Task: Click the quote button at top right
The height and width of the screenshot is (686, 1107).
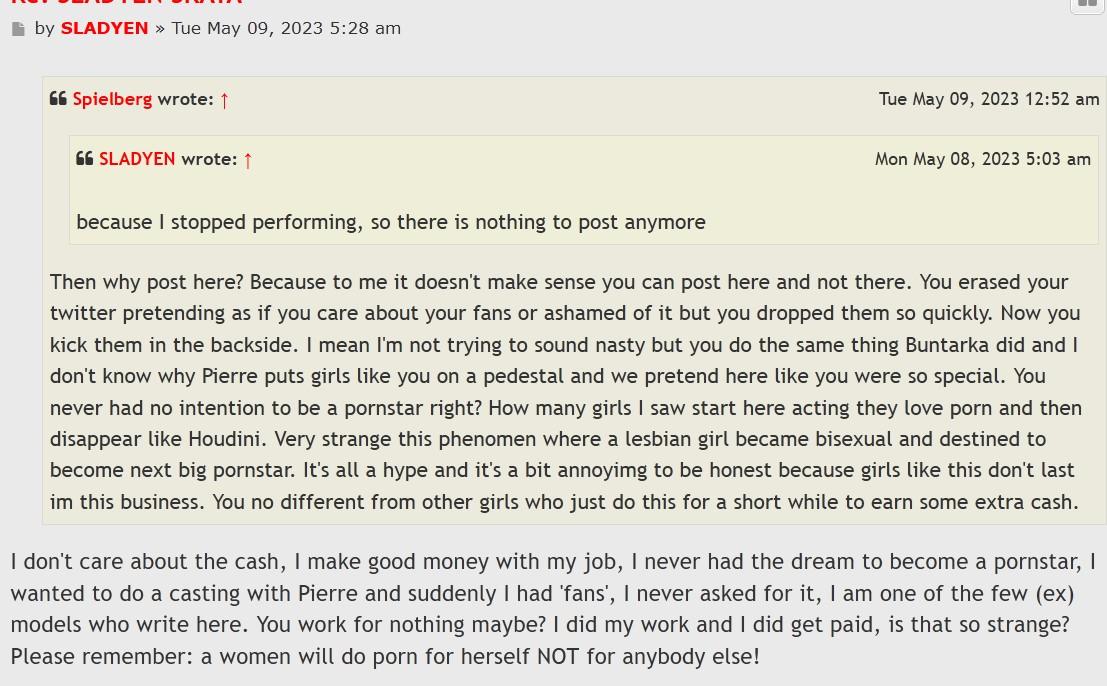Action: pyautogui.click(x=1087, y=5)
